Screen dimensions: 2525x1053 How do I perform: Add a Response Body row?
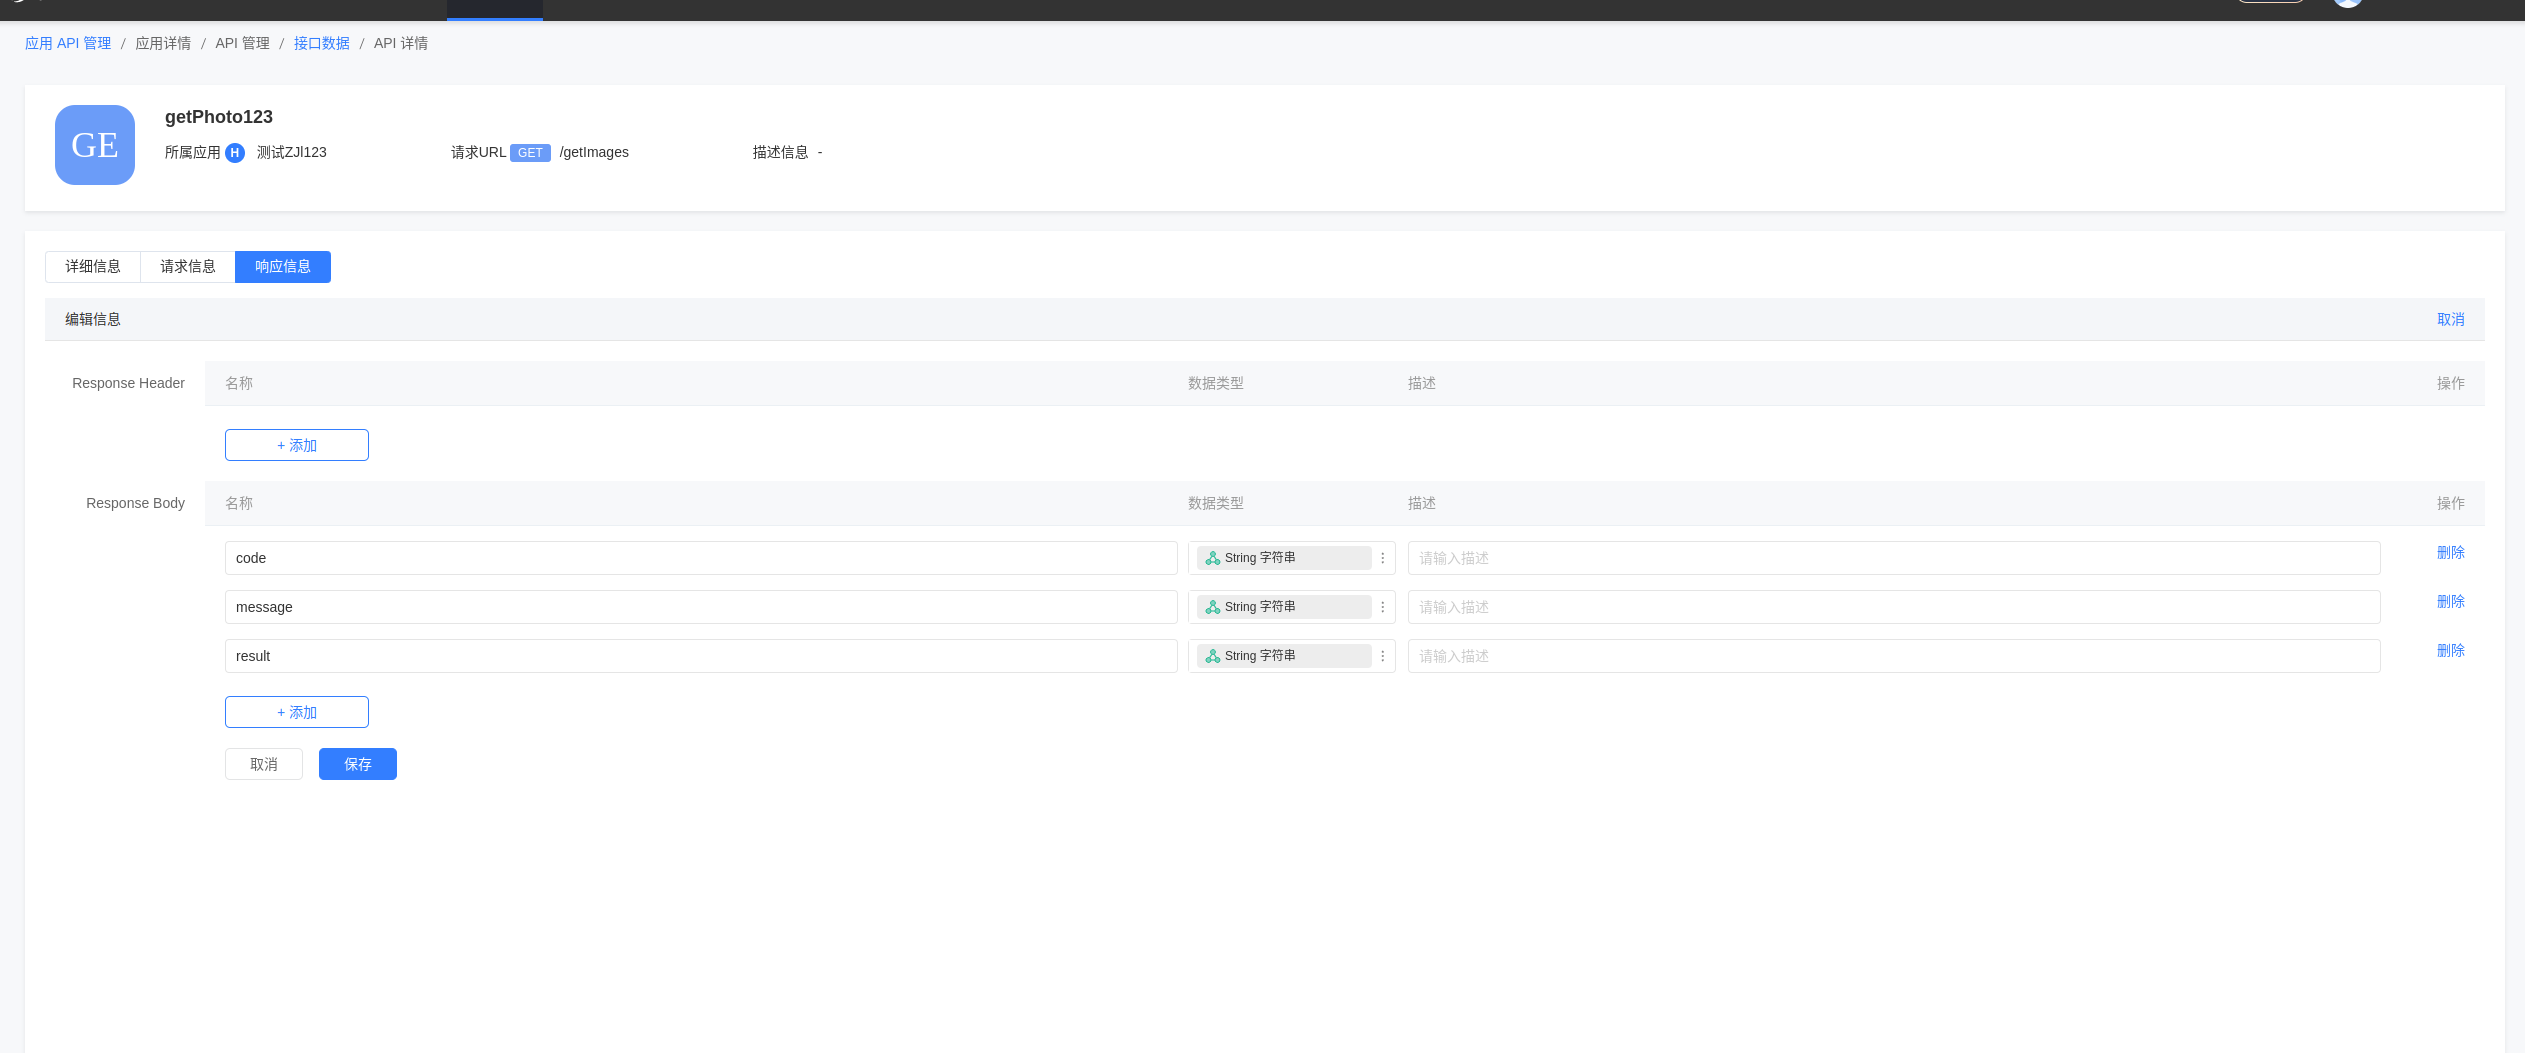click(x=297, y=712)
